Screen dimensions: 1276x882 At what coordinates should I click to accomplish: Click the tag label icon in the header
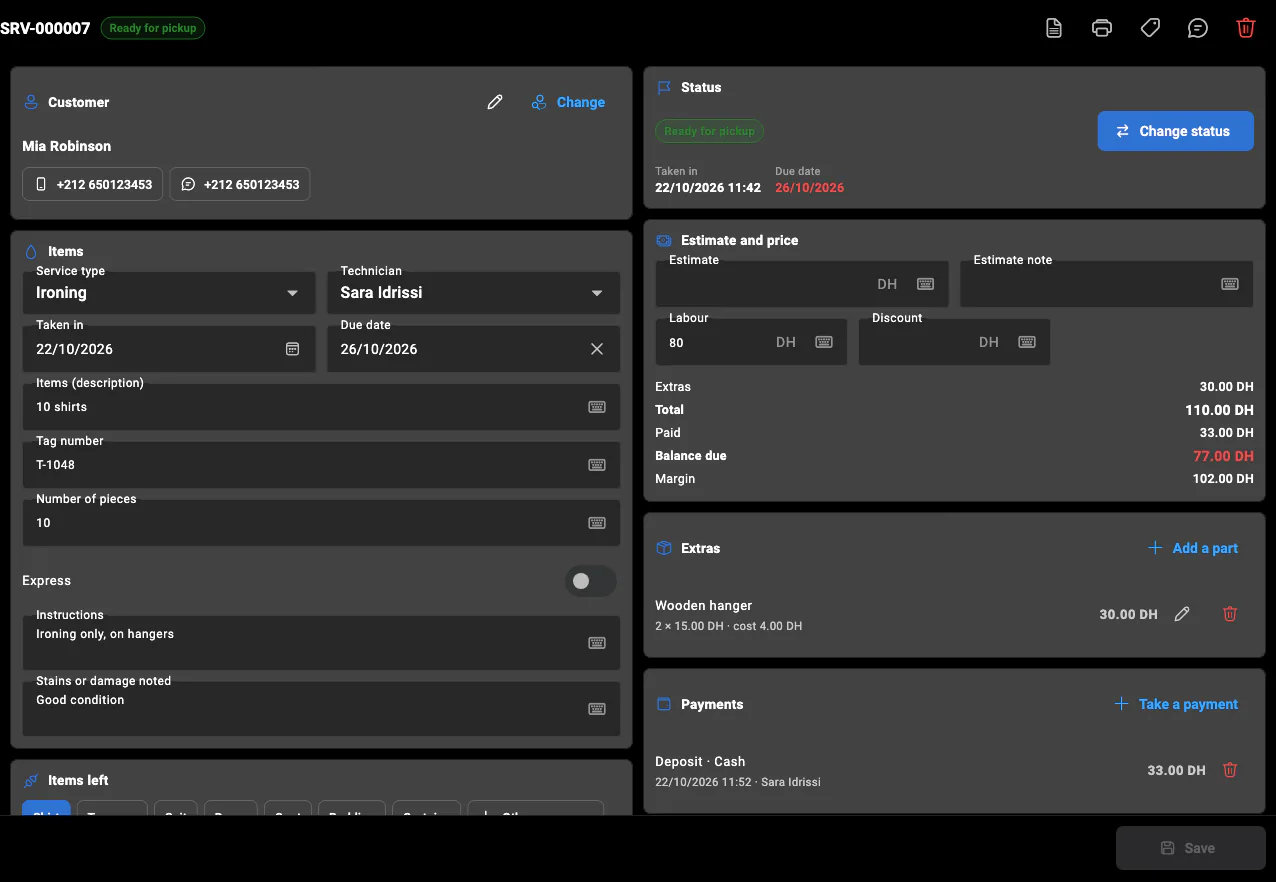1150,28
